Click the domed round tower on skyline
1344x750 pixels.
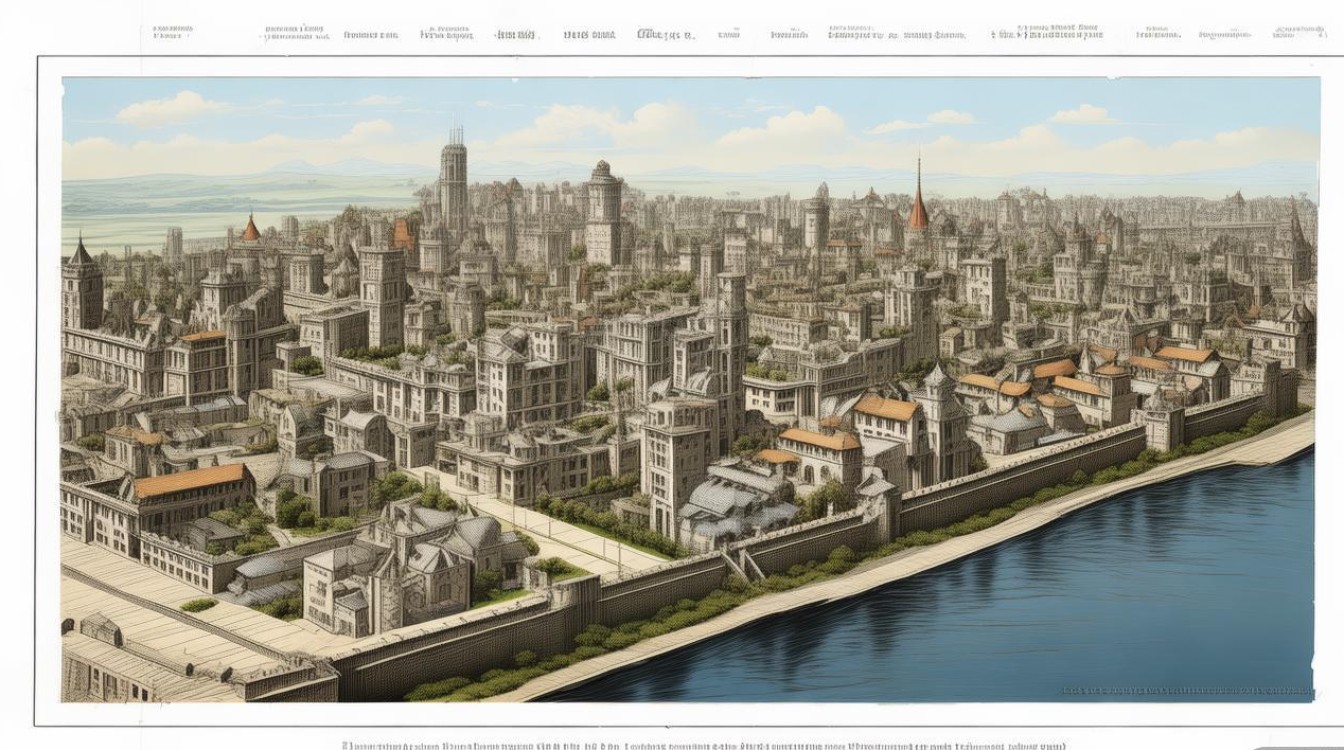tap(604, 195)
